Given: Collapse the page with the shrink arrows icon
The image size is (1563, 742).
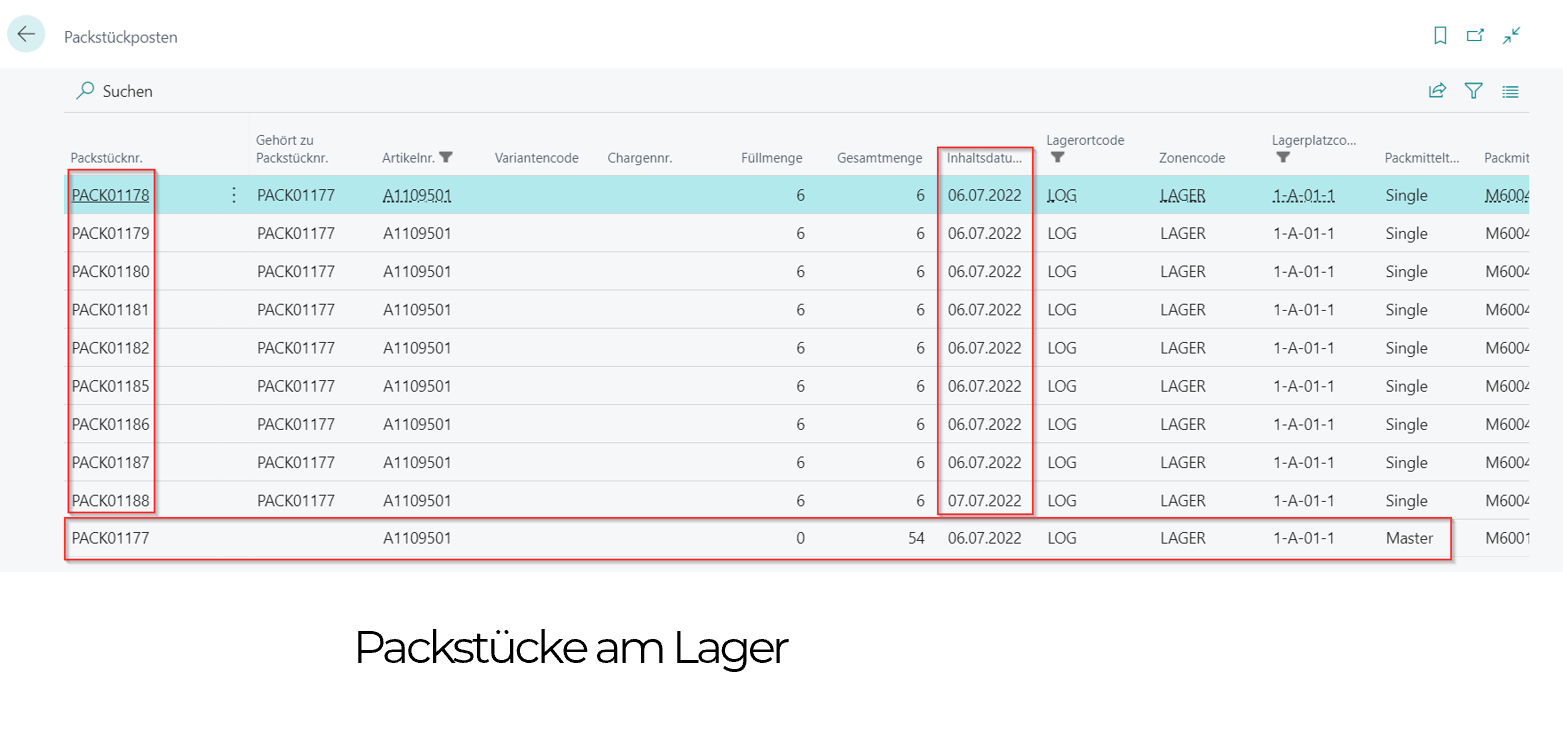Looking at the screenshot, I should [1511, 36].
